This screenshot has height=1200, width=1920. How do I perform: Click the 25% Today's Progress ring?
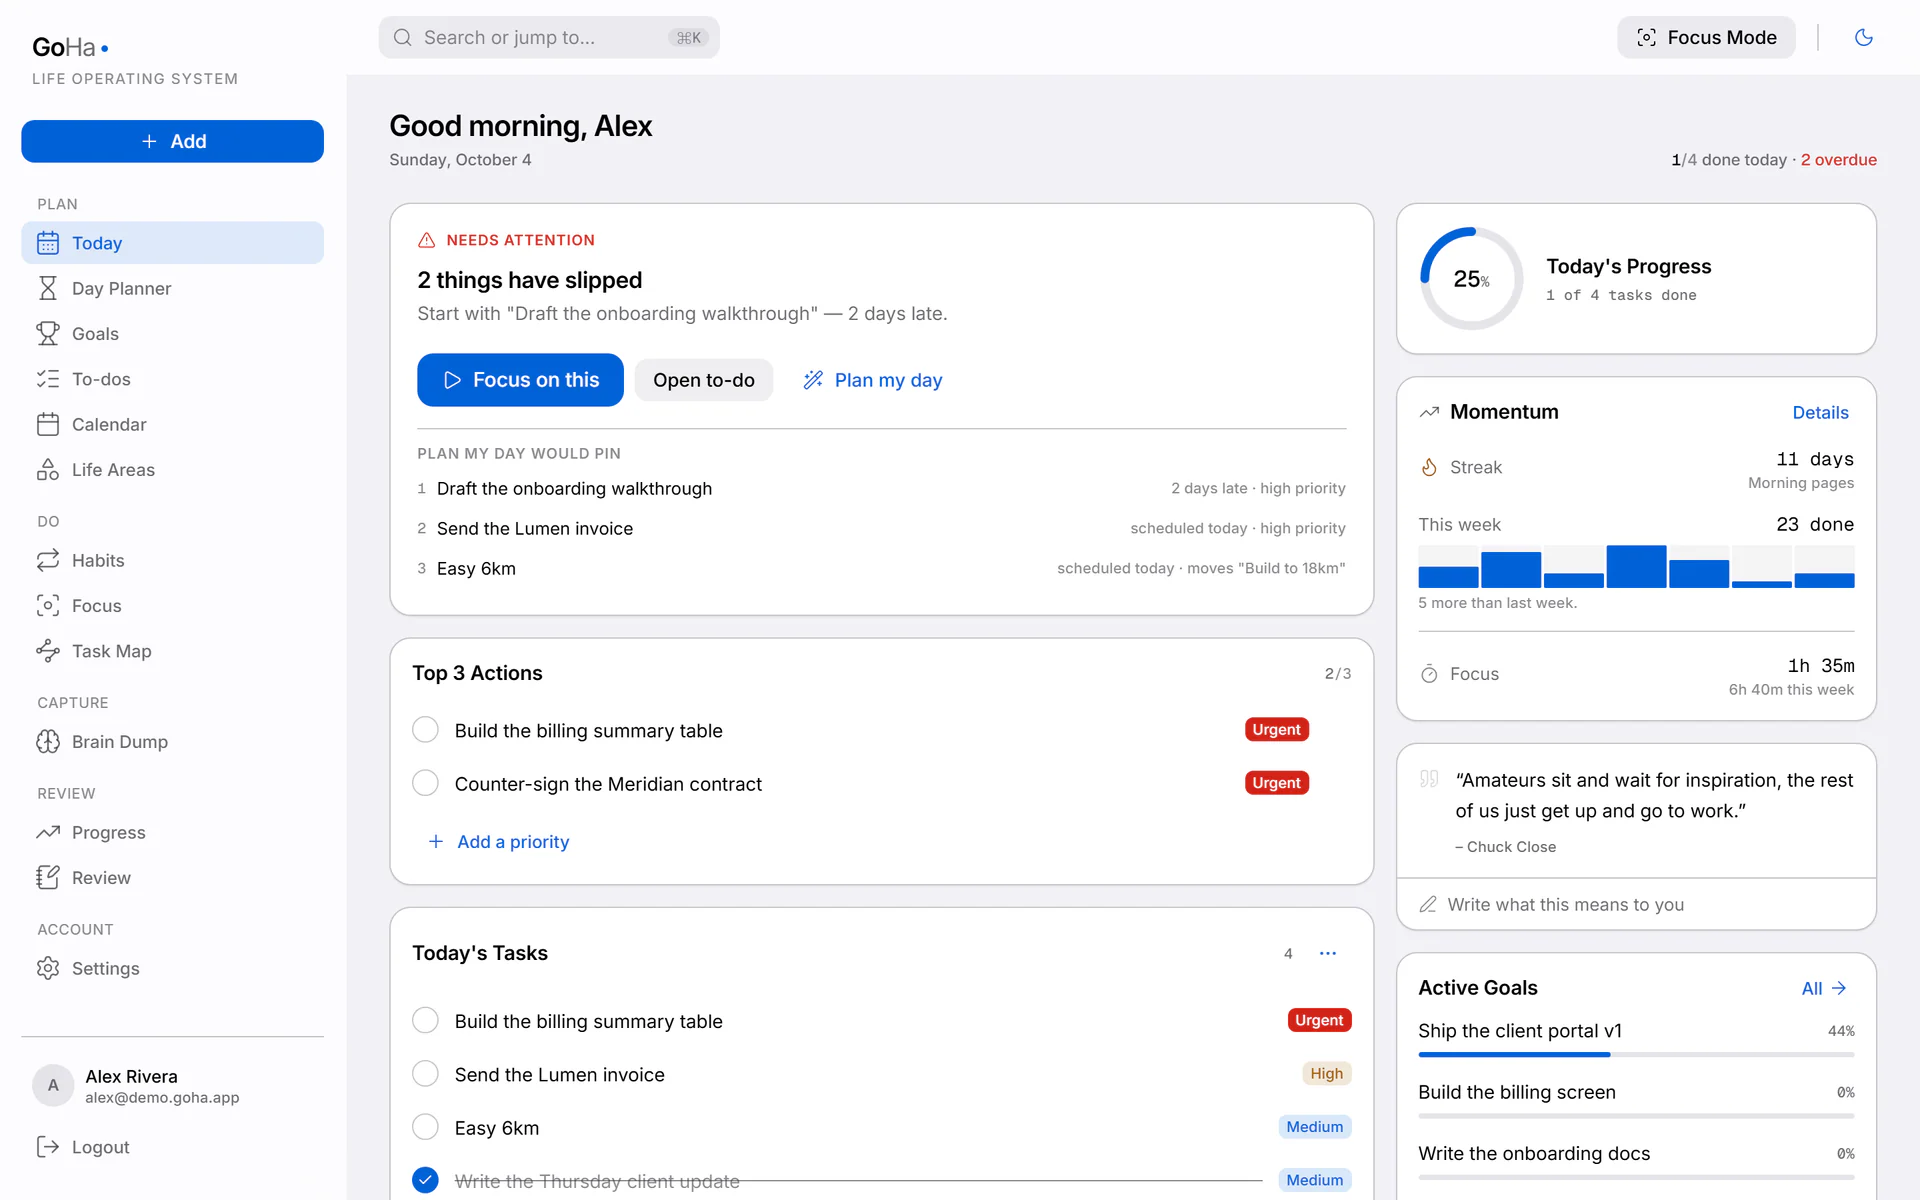pos(1471,279)
